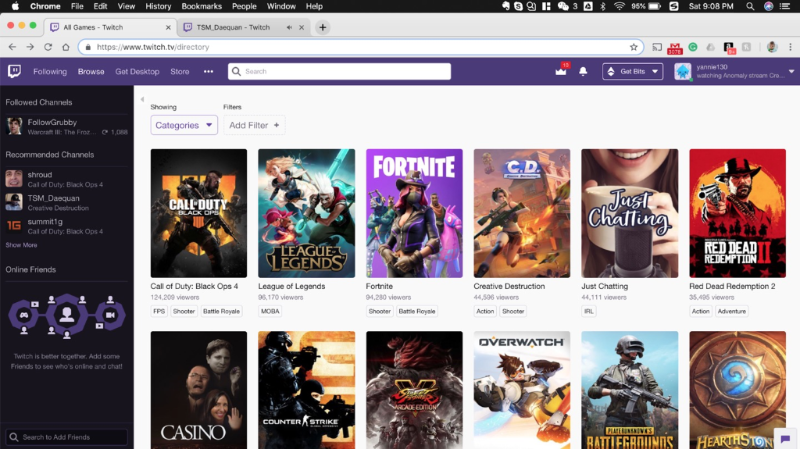Open the People menu
The width and height of the screenshot is (800, 449).
pos(244,6)
